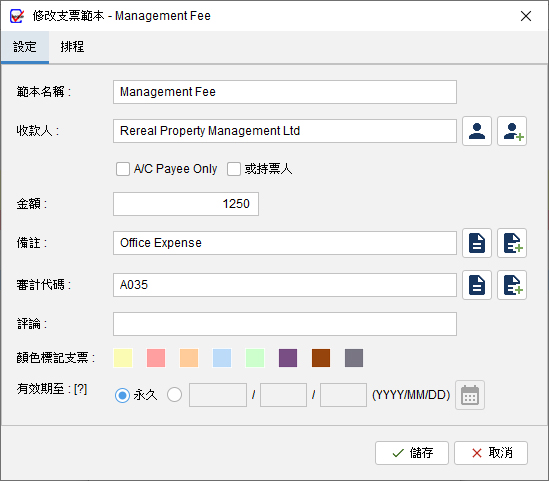Tick the 或持票人 checkbox
This screenshot has height=481, width=549.
234,169
